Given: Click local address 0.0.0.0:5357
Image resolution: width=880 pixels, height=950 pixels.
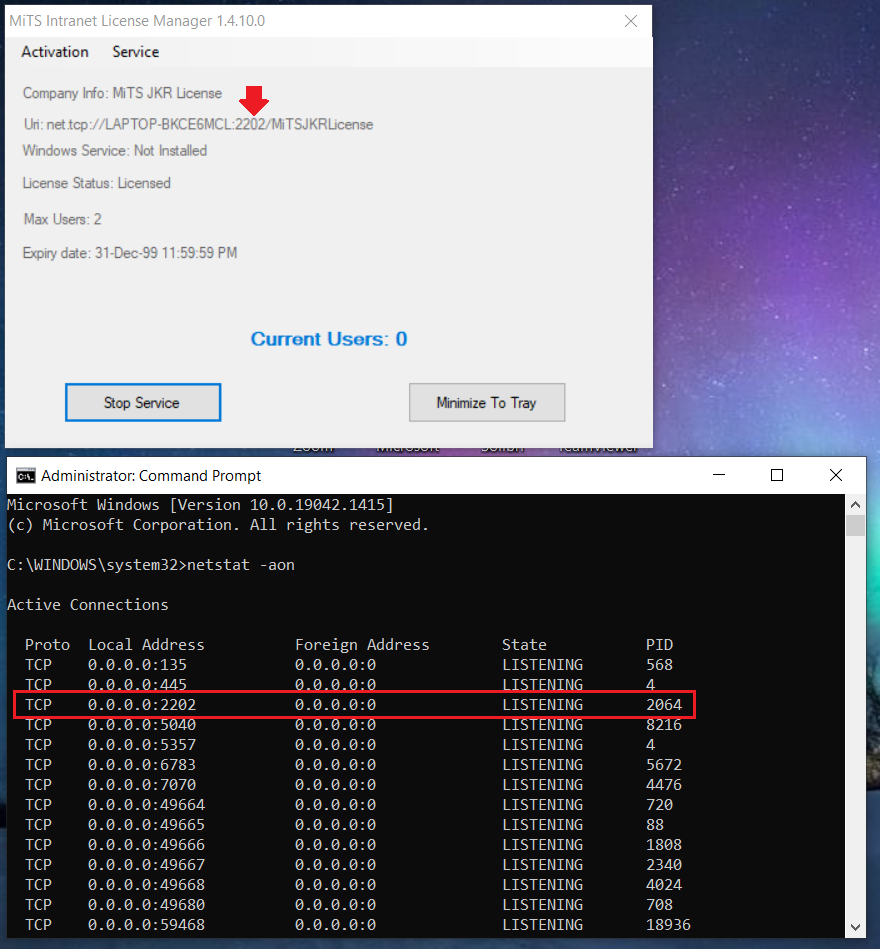Looking at the screenshot, I should 142,745.
